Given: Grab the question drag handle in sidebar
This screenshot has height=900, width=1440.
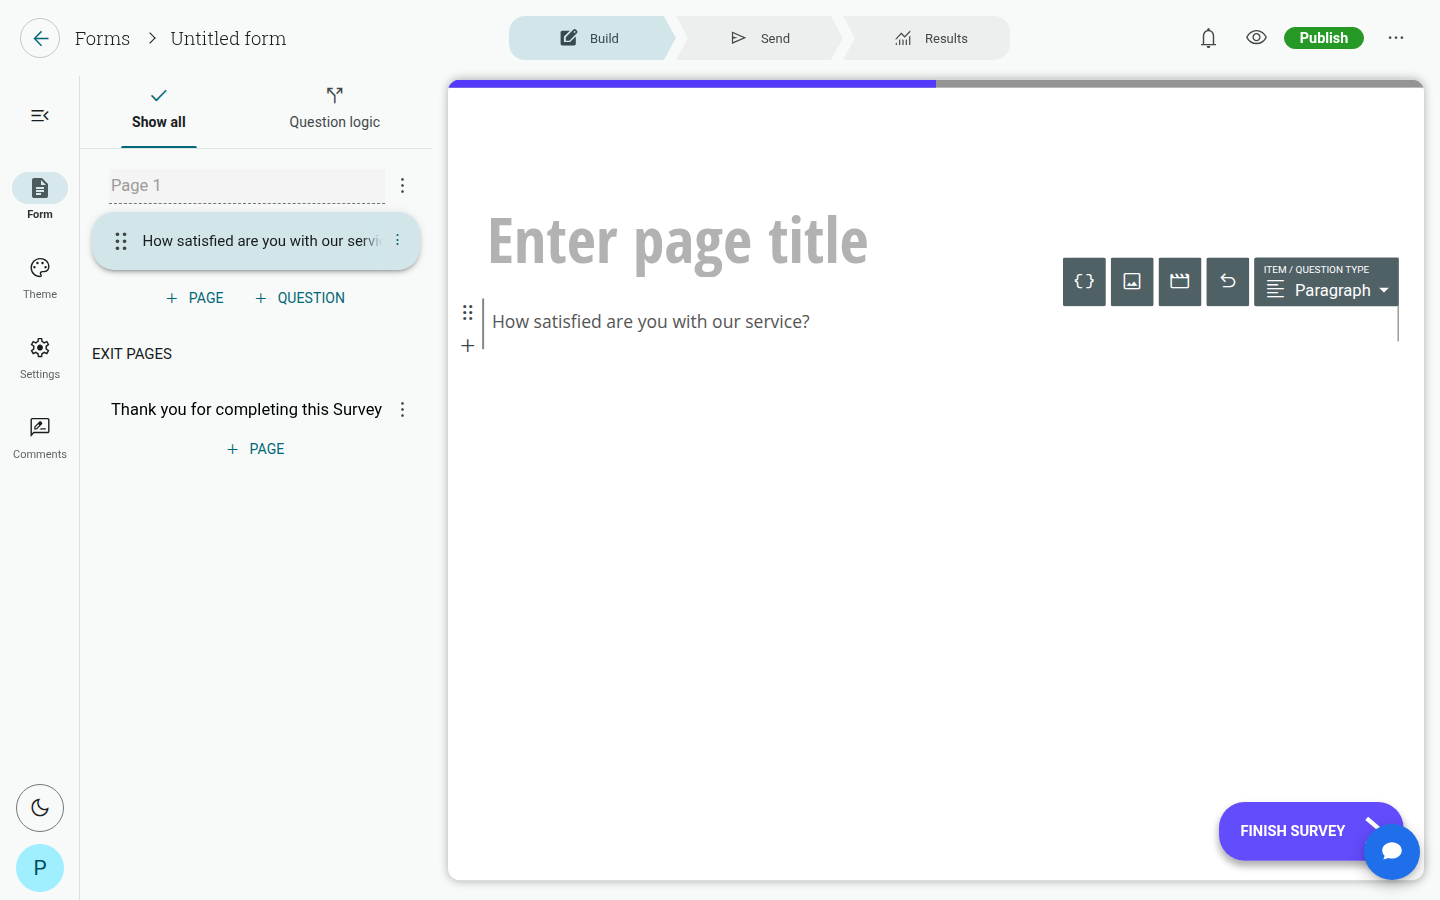Looking at the screenshot, I should pyautogui.click(x=120, y=241).
